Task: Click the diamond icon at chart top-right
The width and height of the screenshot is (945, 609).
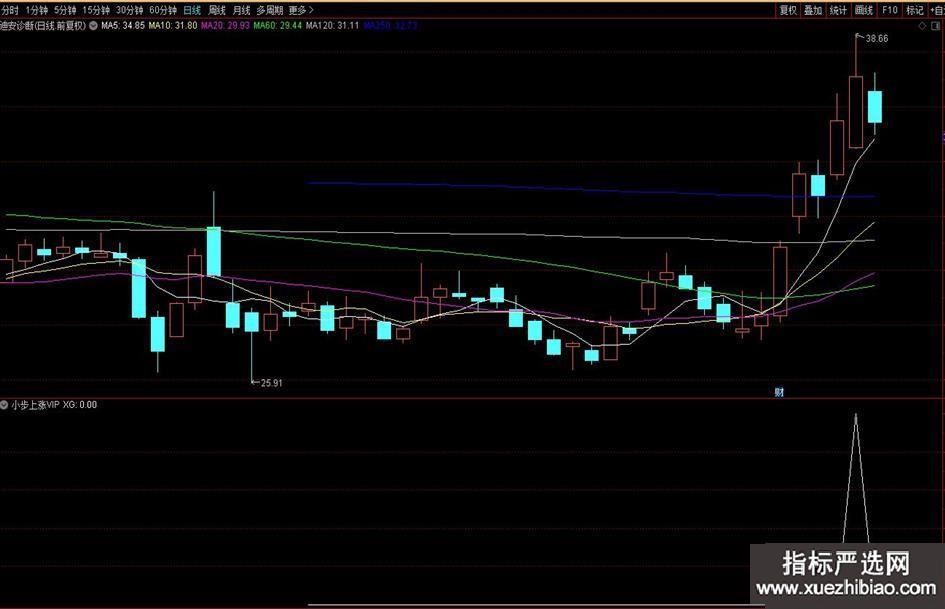Action: pos(922,26)
